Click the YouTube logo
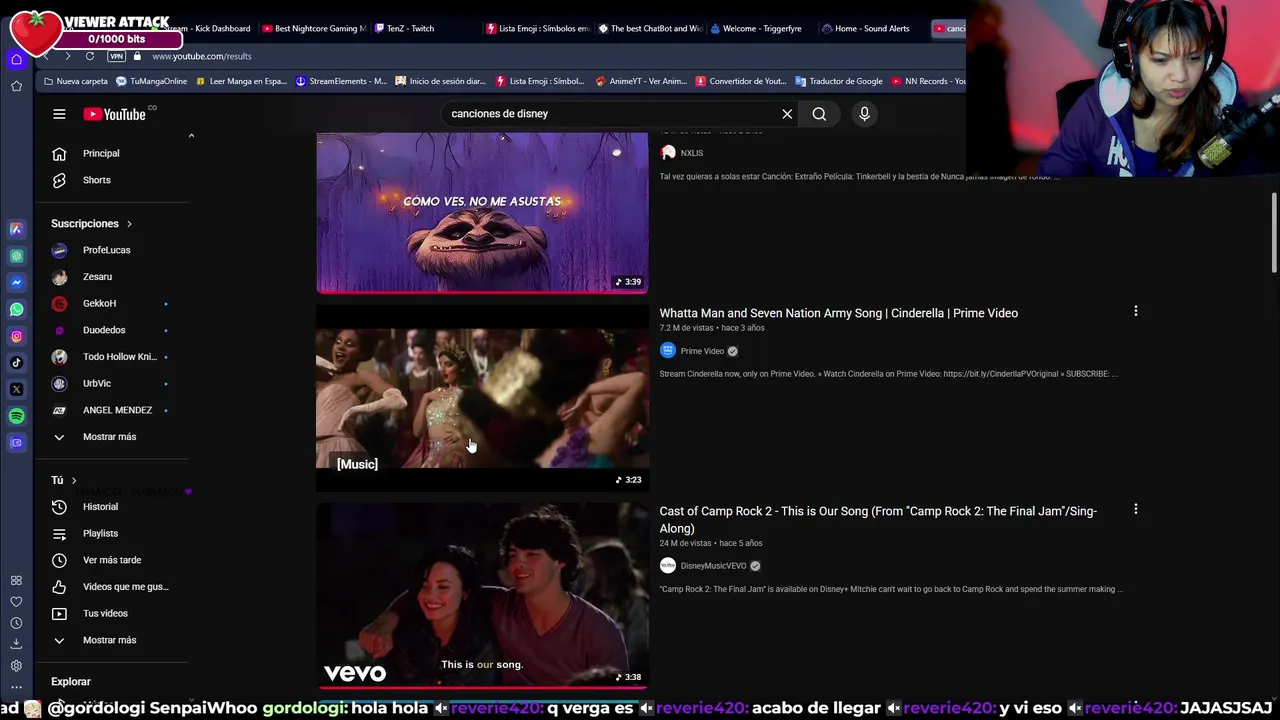This screenshot has height=720, width=1280. coord(115,114)
